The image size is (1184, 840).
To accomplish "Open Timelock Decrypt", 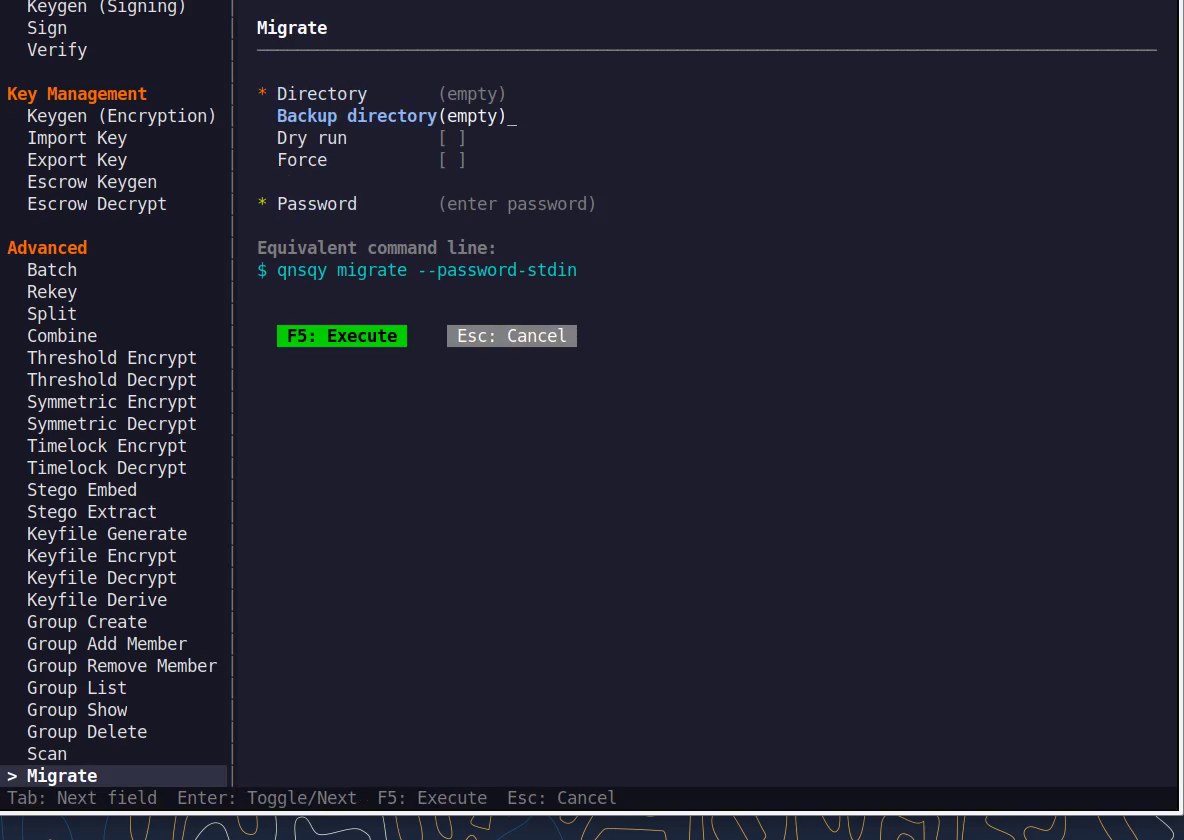I will point(107,468).
